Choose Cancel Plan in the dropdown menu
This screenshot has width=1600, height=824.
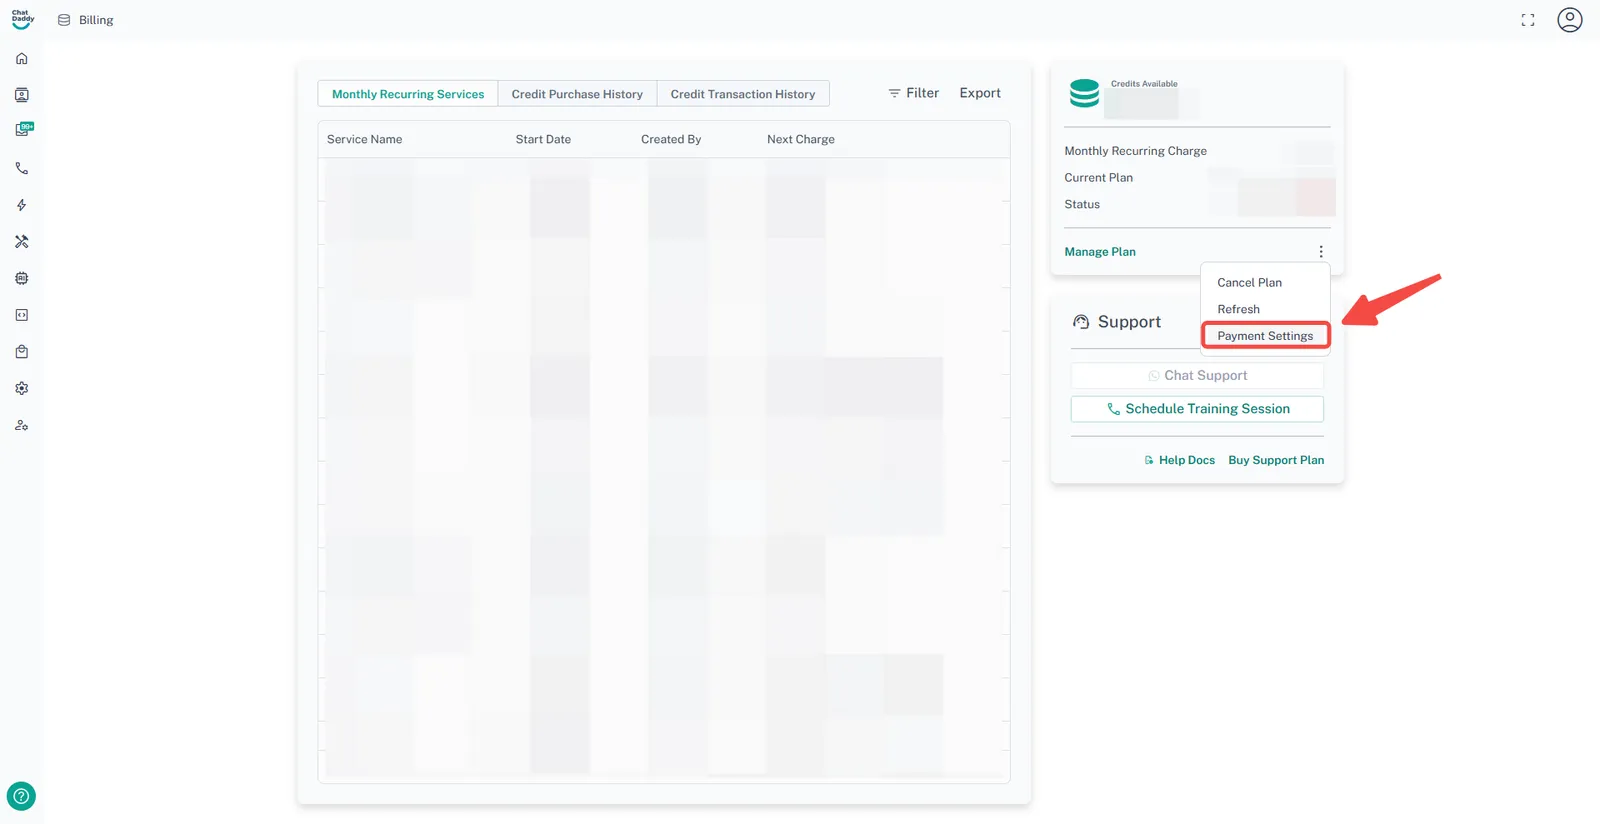point(1249,283)
